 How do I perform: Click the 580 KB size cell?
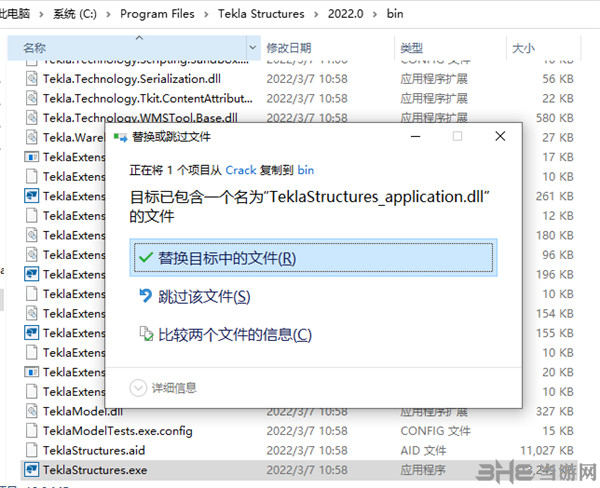(x=555, y=118)
